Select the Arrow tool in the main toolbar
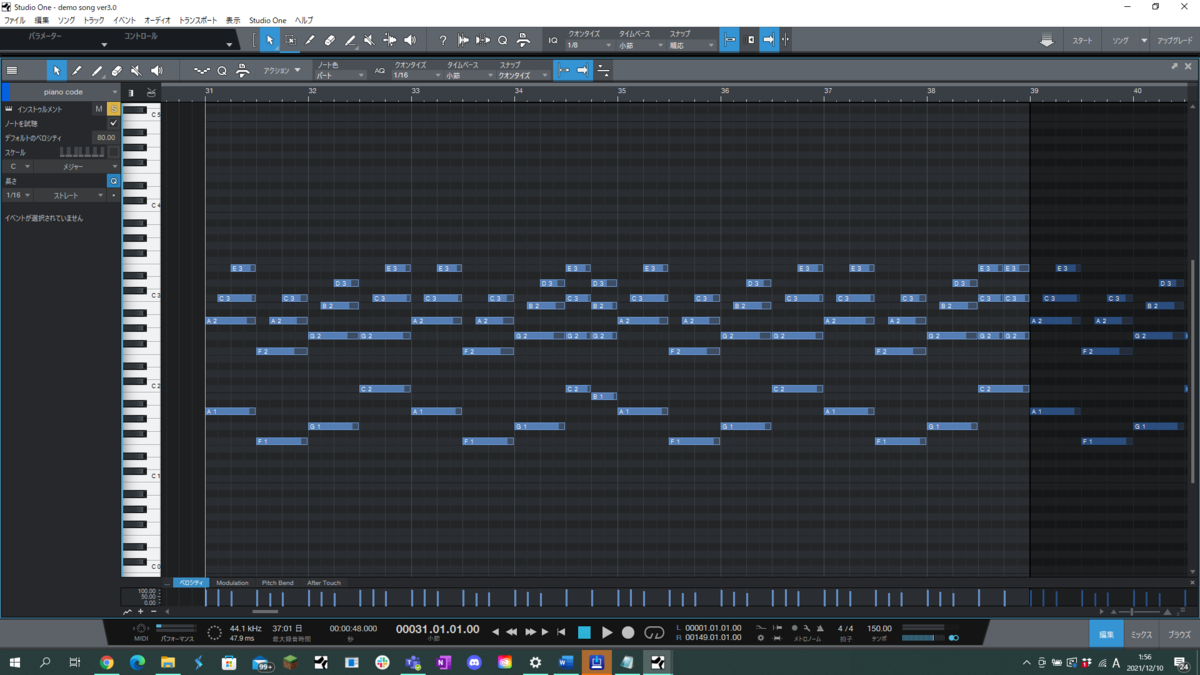This screenshot has height=675, width=1200. point(269,40)
